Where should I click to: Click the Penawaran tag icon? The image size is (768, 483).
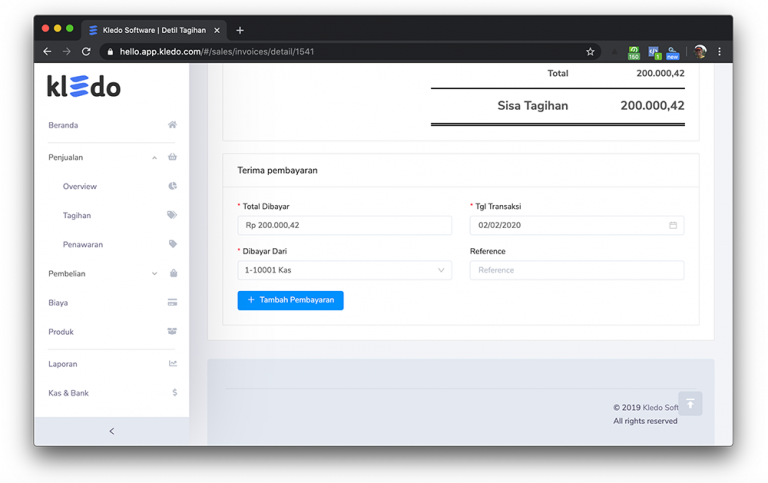coord(172,243)
